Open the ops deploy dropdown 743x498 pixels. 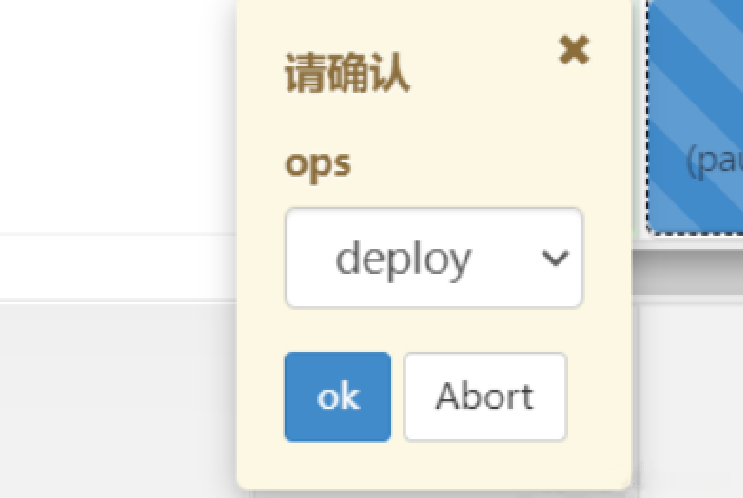[433, 259]
